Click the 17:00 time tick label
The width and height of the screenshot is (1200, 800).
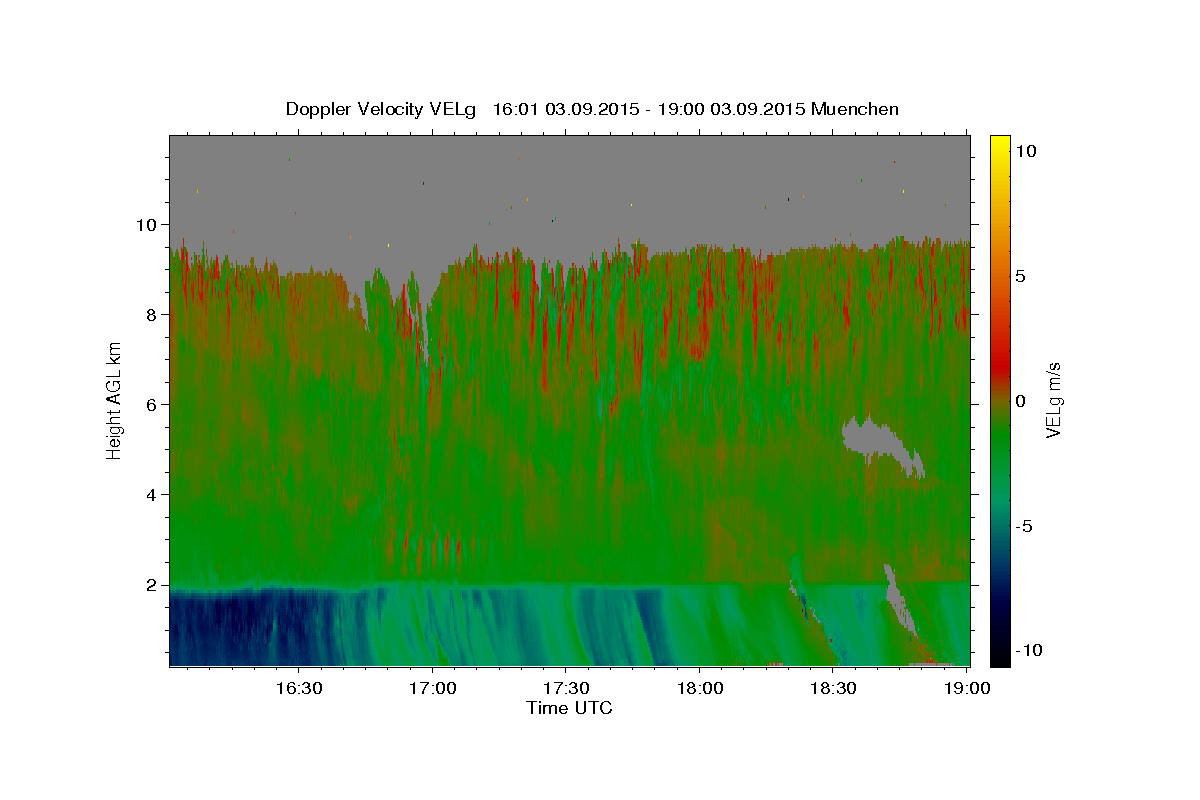(x=433, y=689)
